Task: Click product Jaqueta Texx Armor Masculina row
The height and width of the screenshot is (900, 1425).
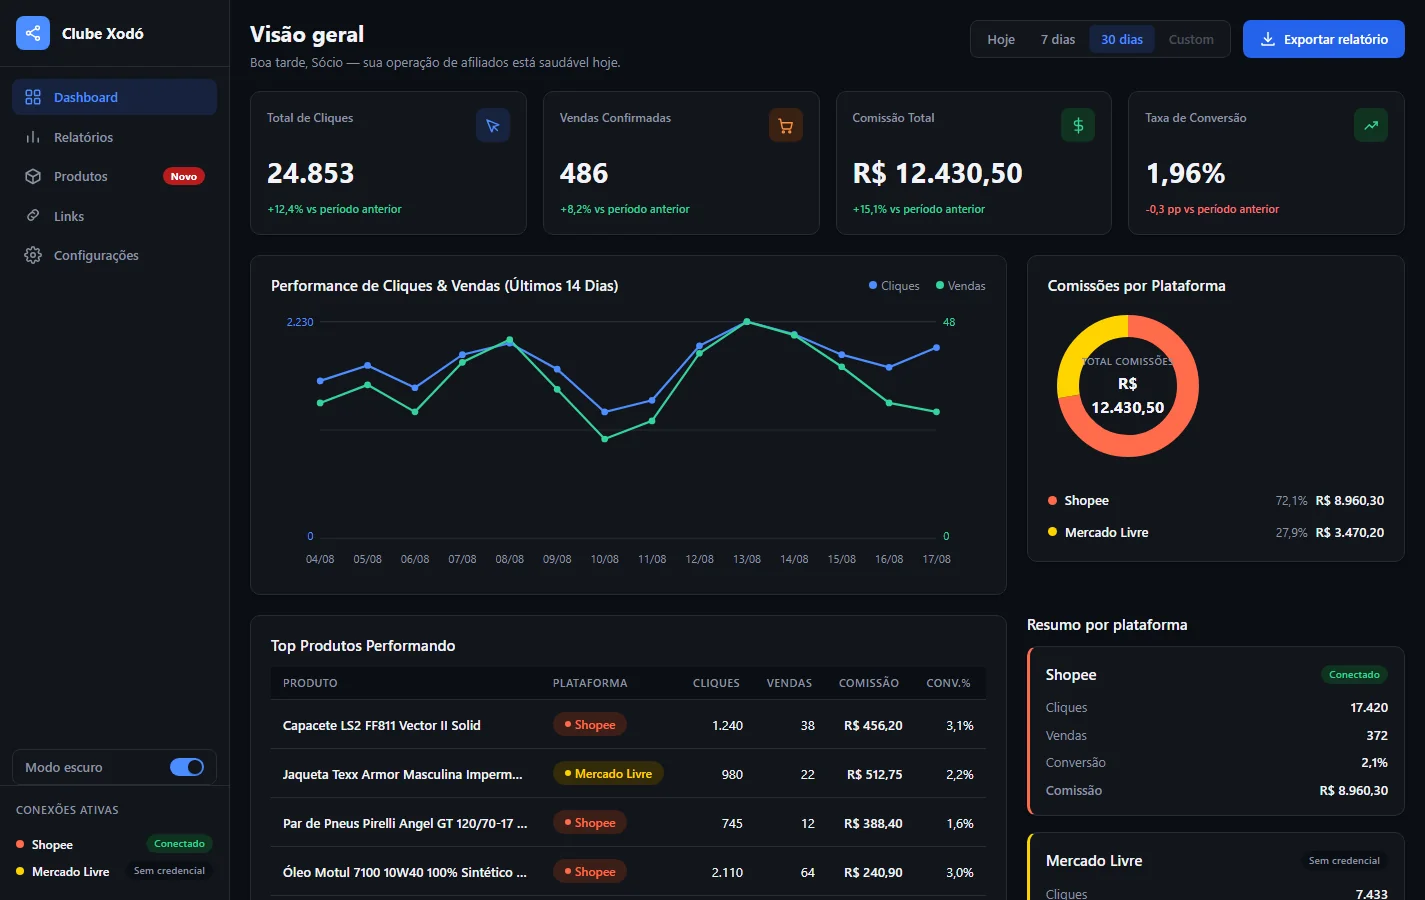Action: pyautogui.click(x=628, y=774)
